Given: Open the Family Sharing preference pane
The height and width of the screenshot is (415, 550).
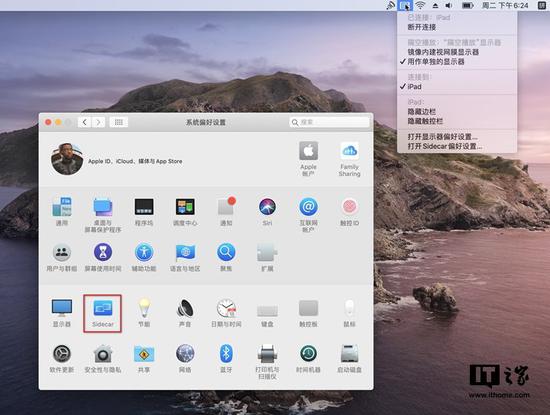Looking at the screenshot, I should coord(349,159).
